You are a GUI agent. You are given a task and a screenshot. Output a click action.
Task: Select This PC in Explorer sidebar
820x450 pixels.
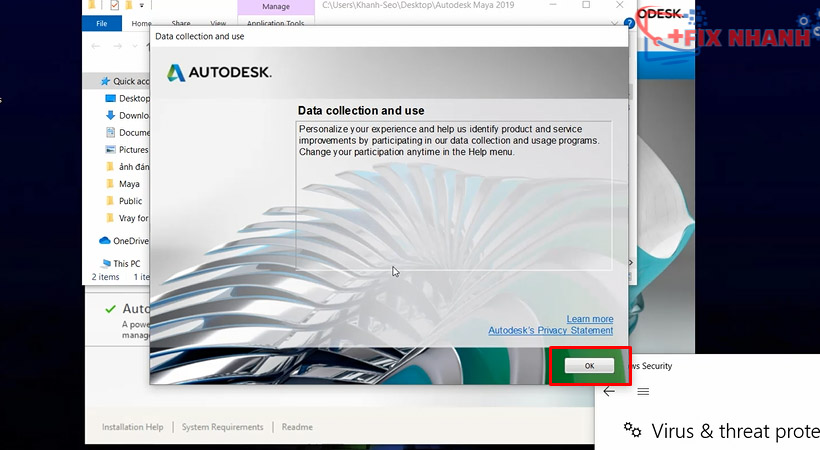coord(121,263)
